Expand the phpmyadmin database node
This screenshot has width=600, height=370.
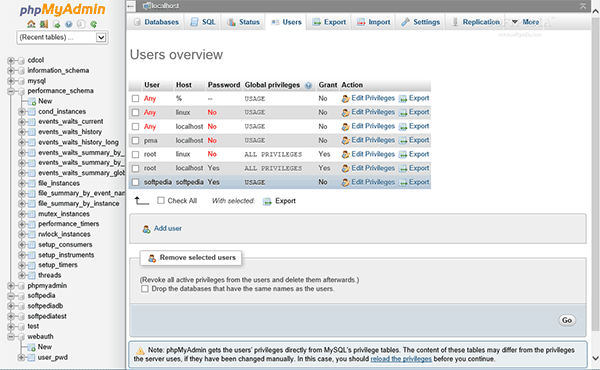[x=11, y=285]
